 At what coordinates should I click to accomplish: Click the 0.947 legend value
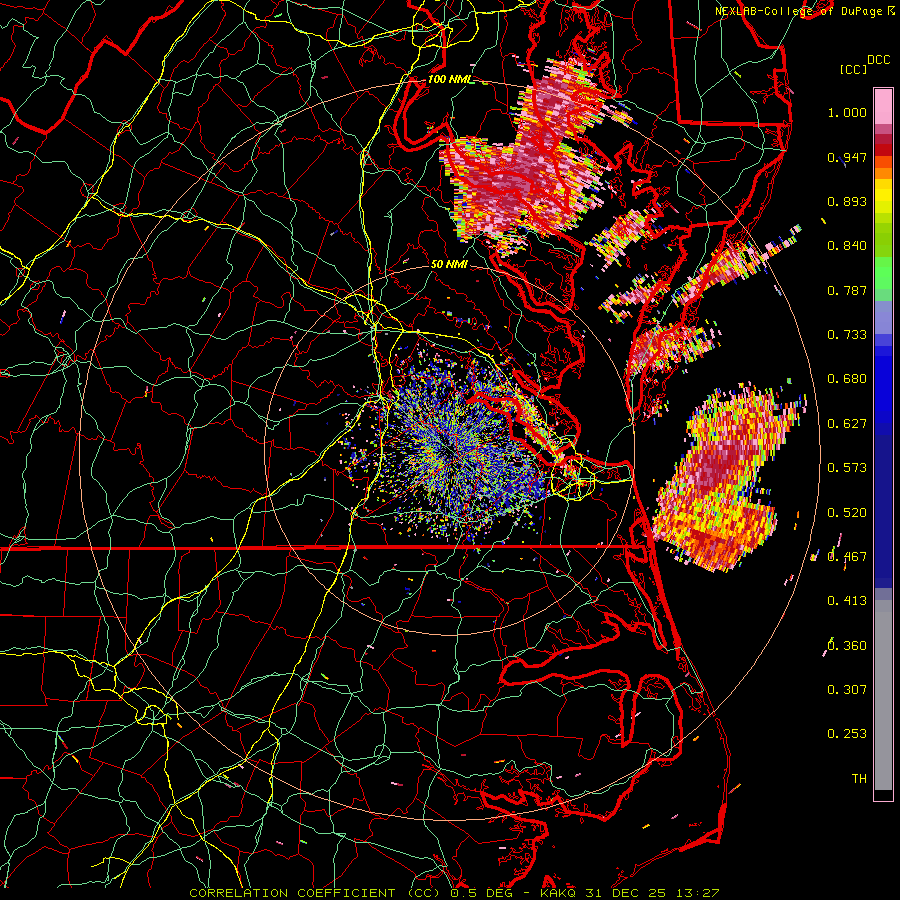click(847, 157)
